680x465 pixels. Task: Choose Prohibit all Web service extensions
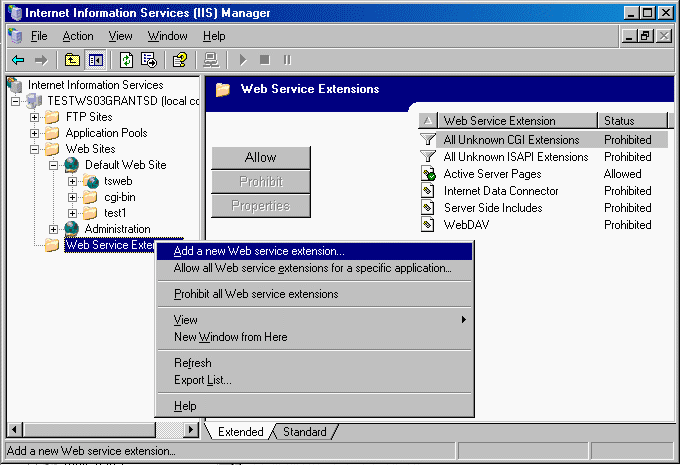[314, 294]
